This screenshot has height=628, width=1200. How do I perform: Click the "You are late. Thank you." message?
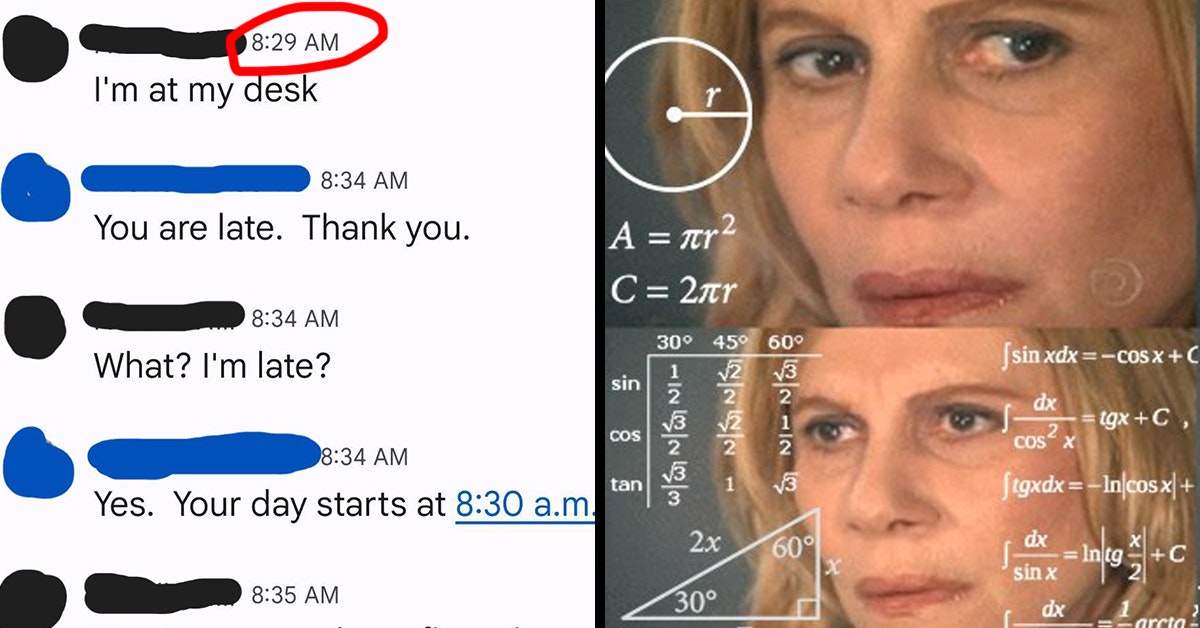click(281, 228)
